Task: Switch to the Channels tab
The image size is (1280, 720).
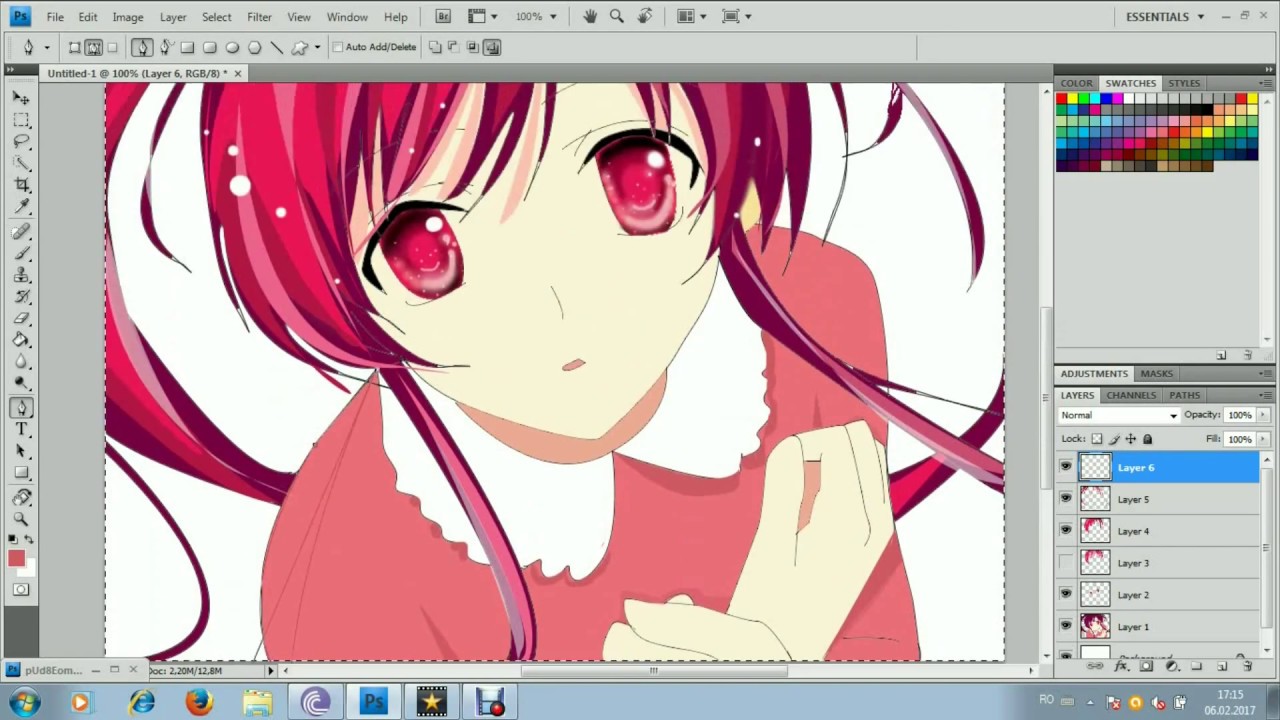Action: coord(1131,395)
